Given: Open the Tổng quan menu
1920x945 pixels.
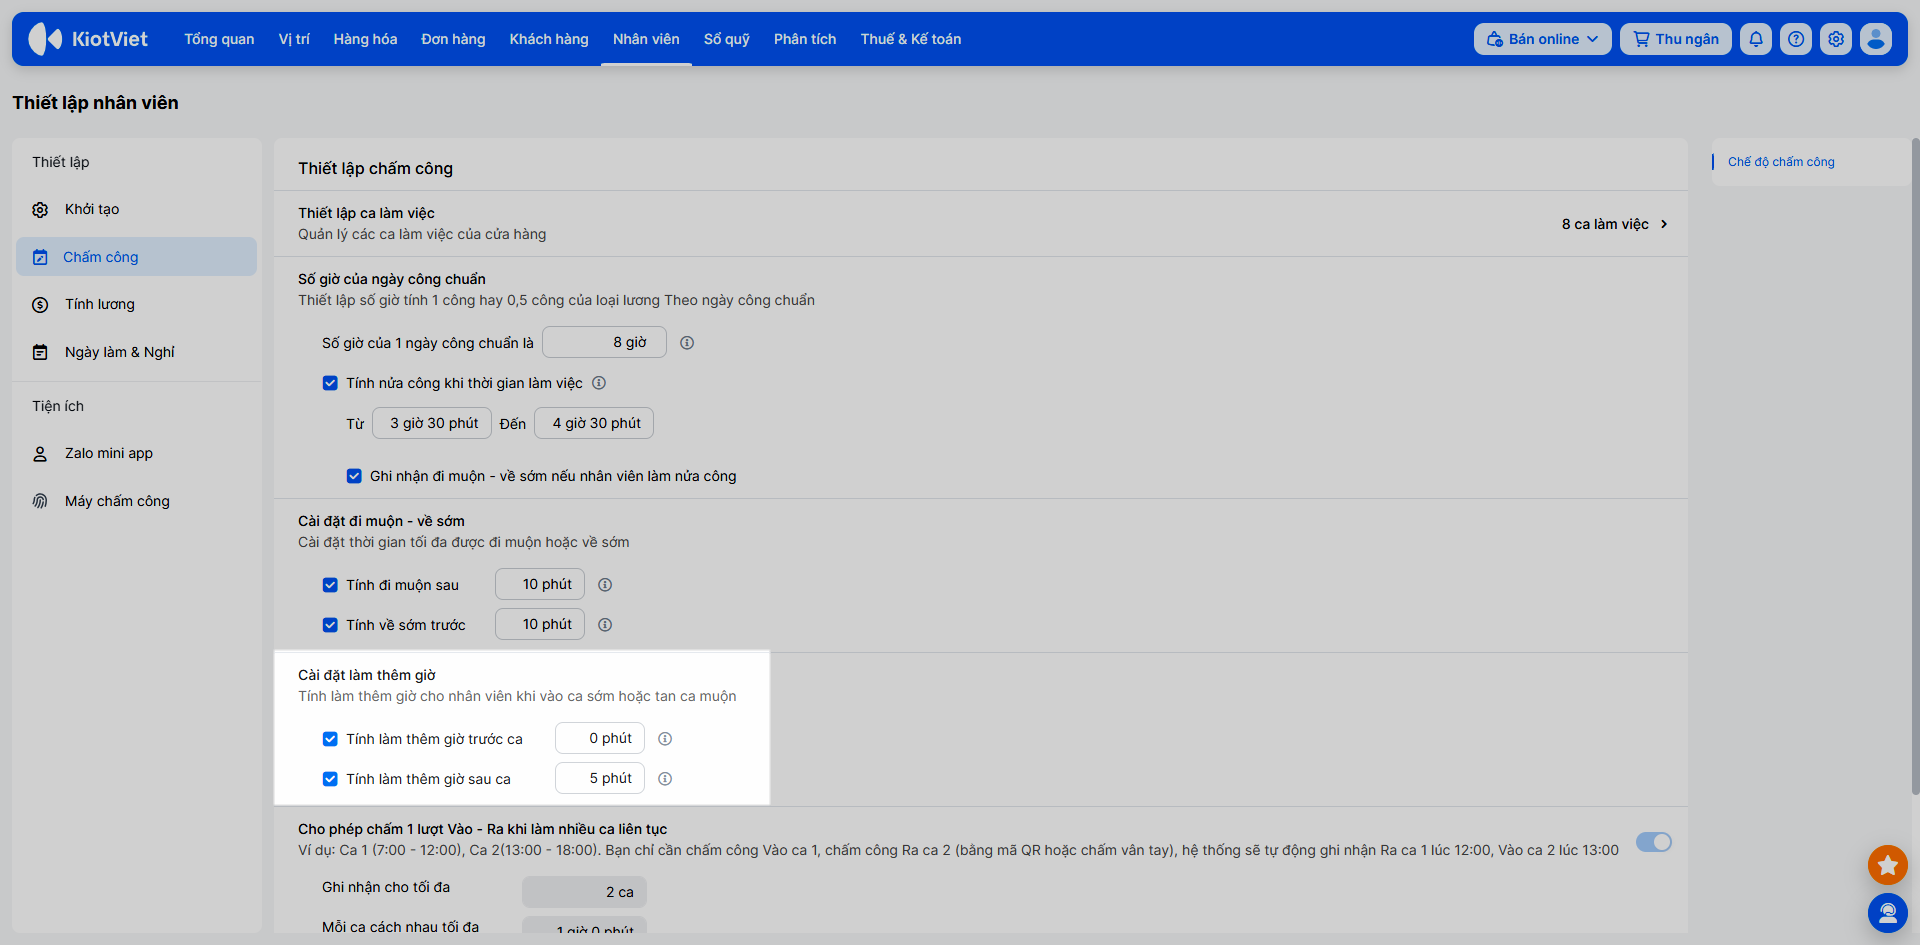Looking at the screenshot, I should 219,39.
